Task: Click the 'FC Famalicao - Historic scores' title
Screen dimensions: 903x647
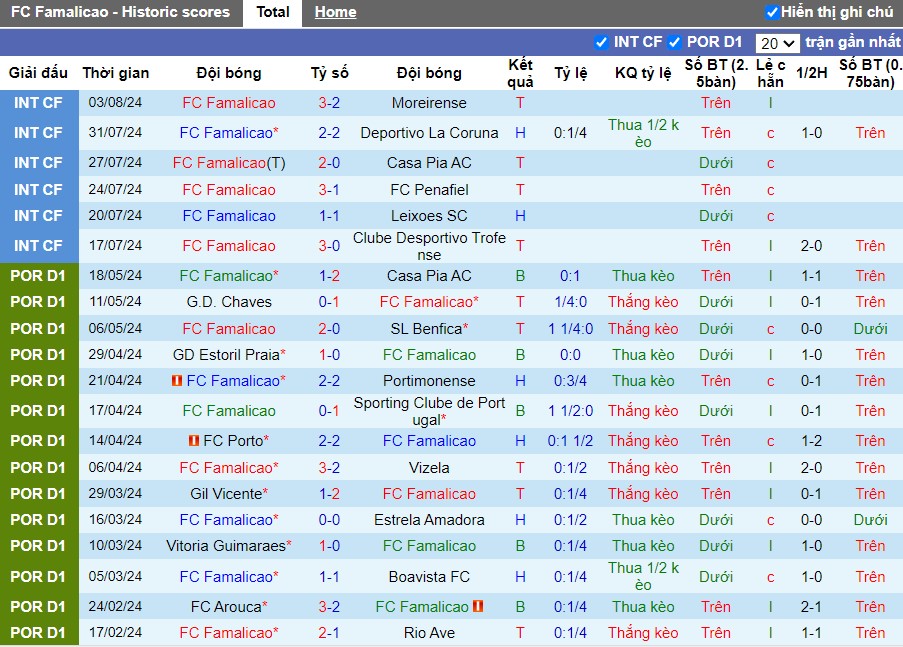Action: point(120,12)
